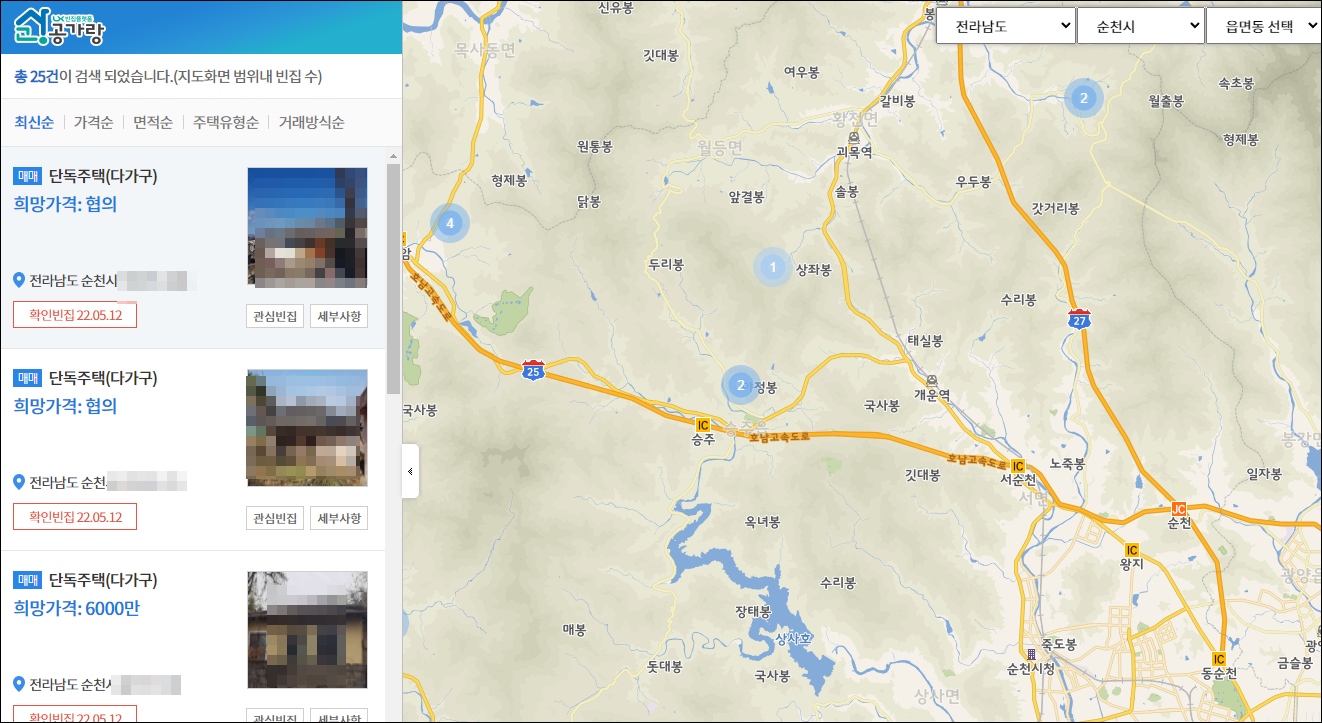
Task: Click the 승주 IC marker
Action: pyautogui.click(x=702, y=424)
